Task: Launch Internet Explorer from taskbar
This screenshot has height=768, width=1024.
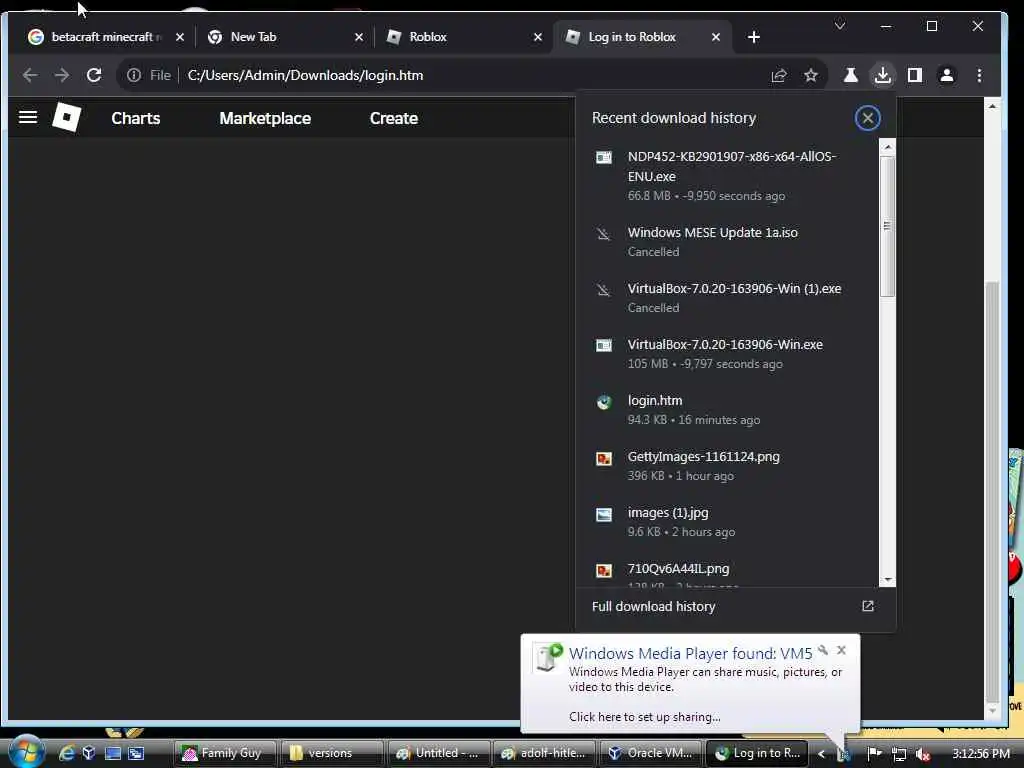Action: (x=66, y=753)
